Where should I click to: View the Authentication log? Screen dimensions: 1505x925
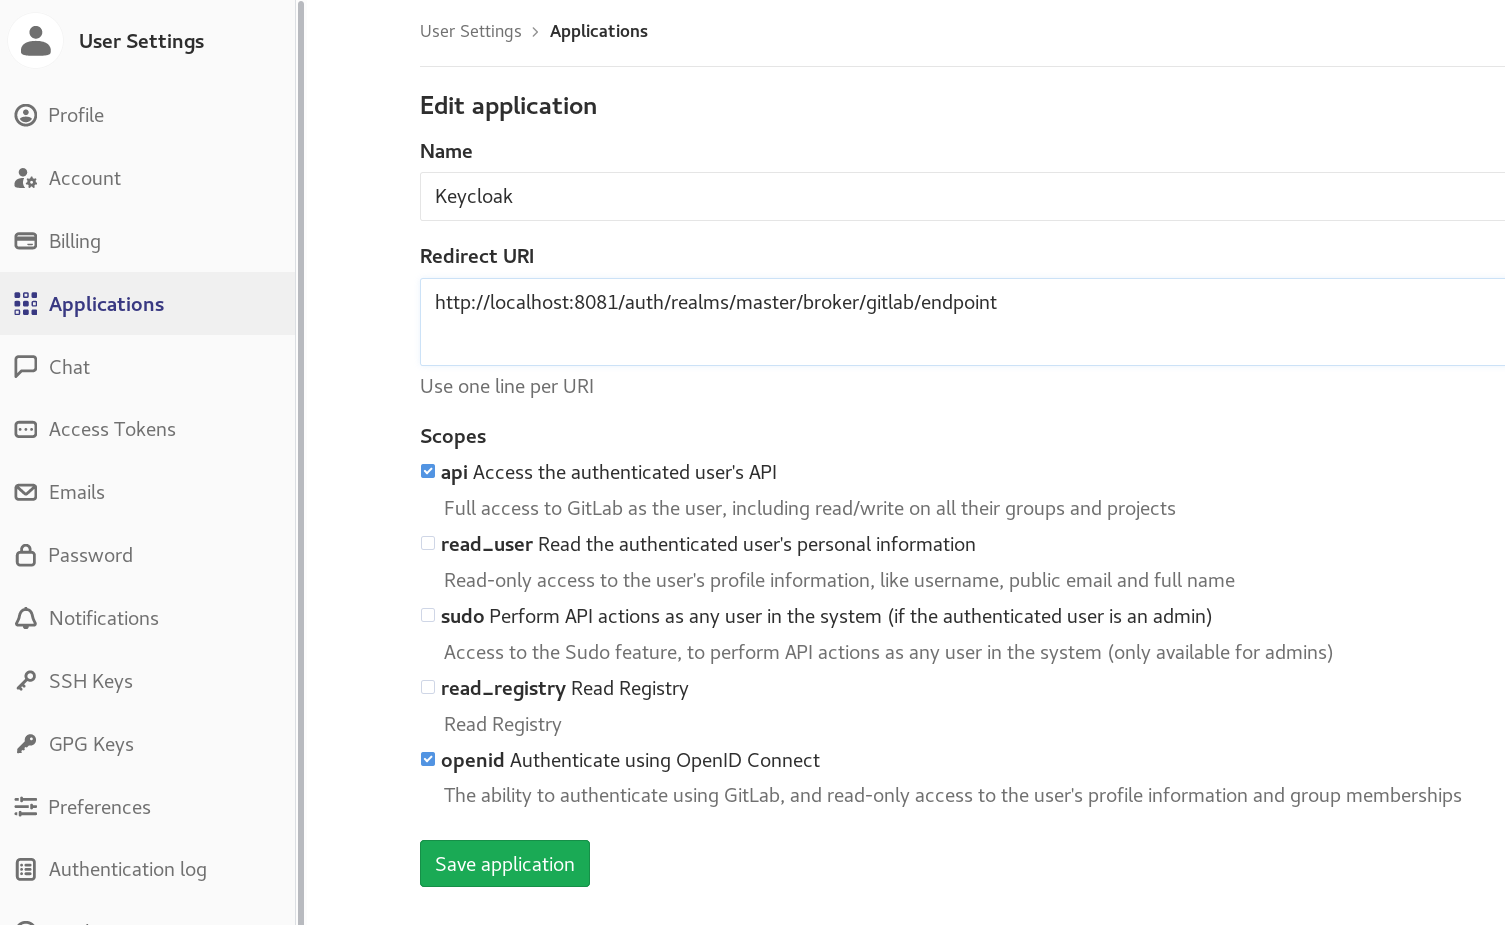pos(26,869)
